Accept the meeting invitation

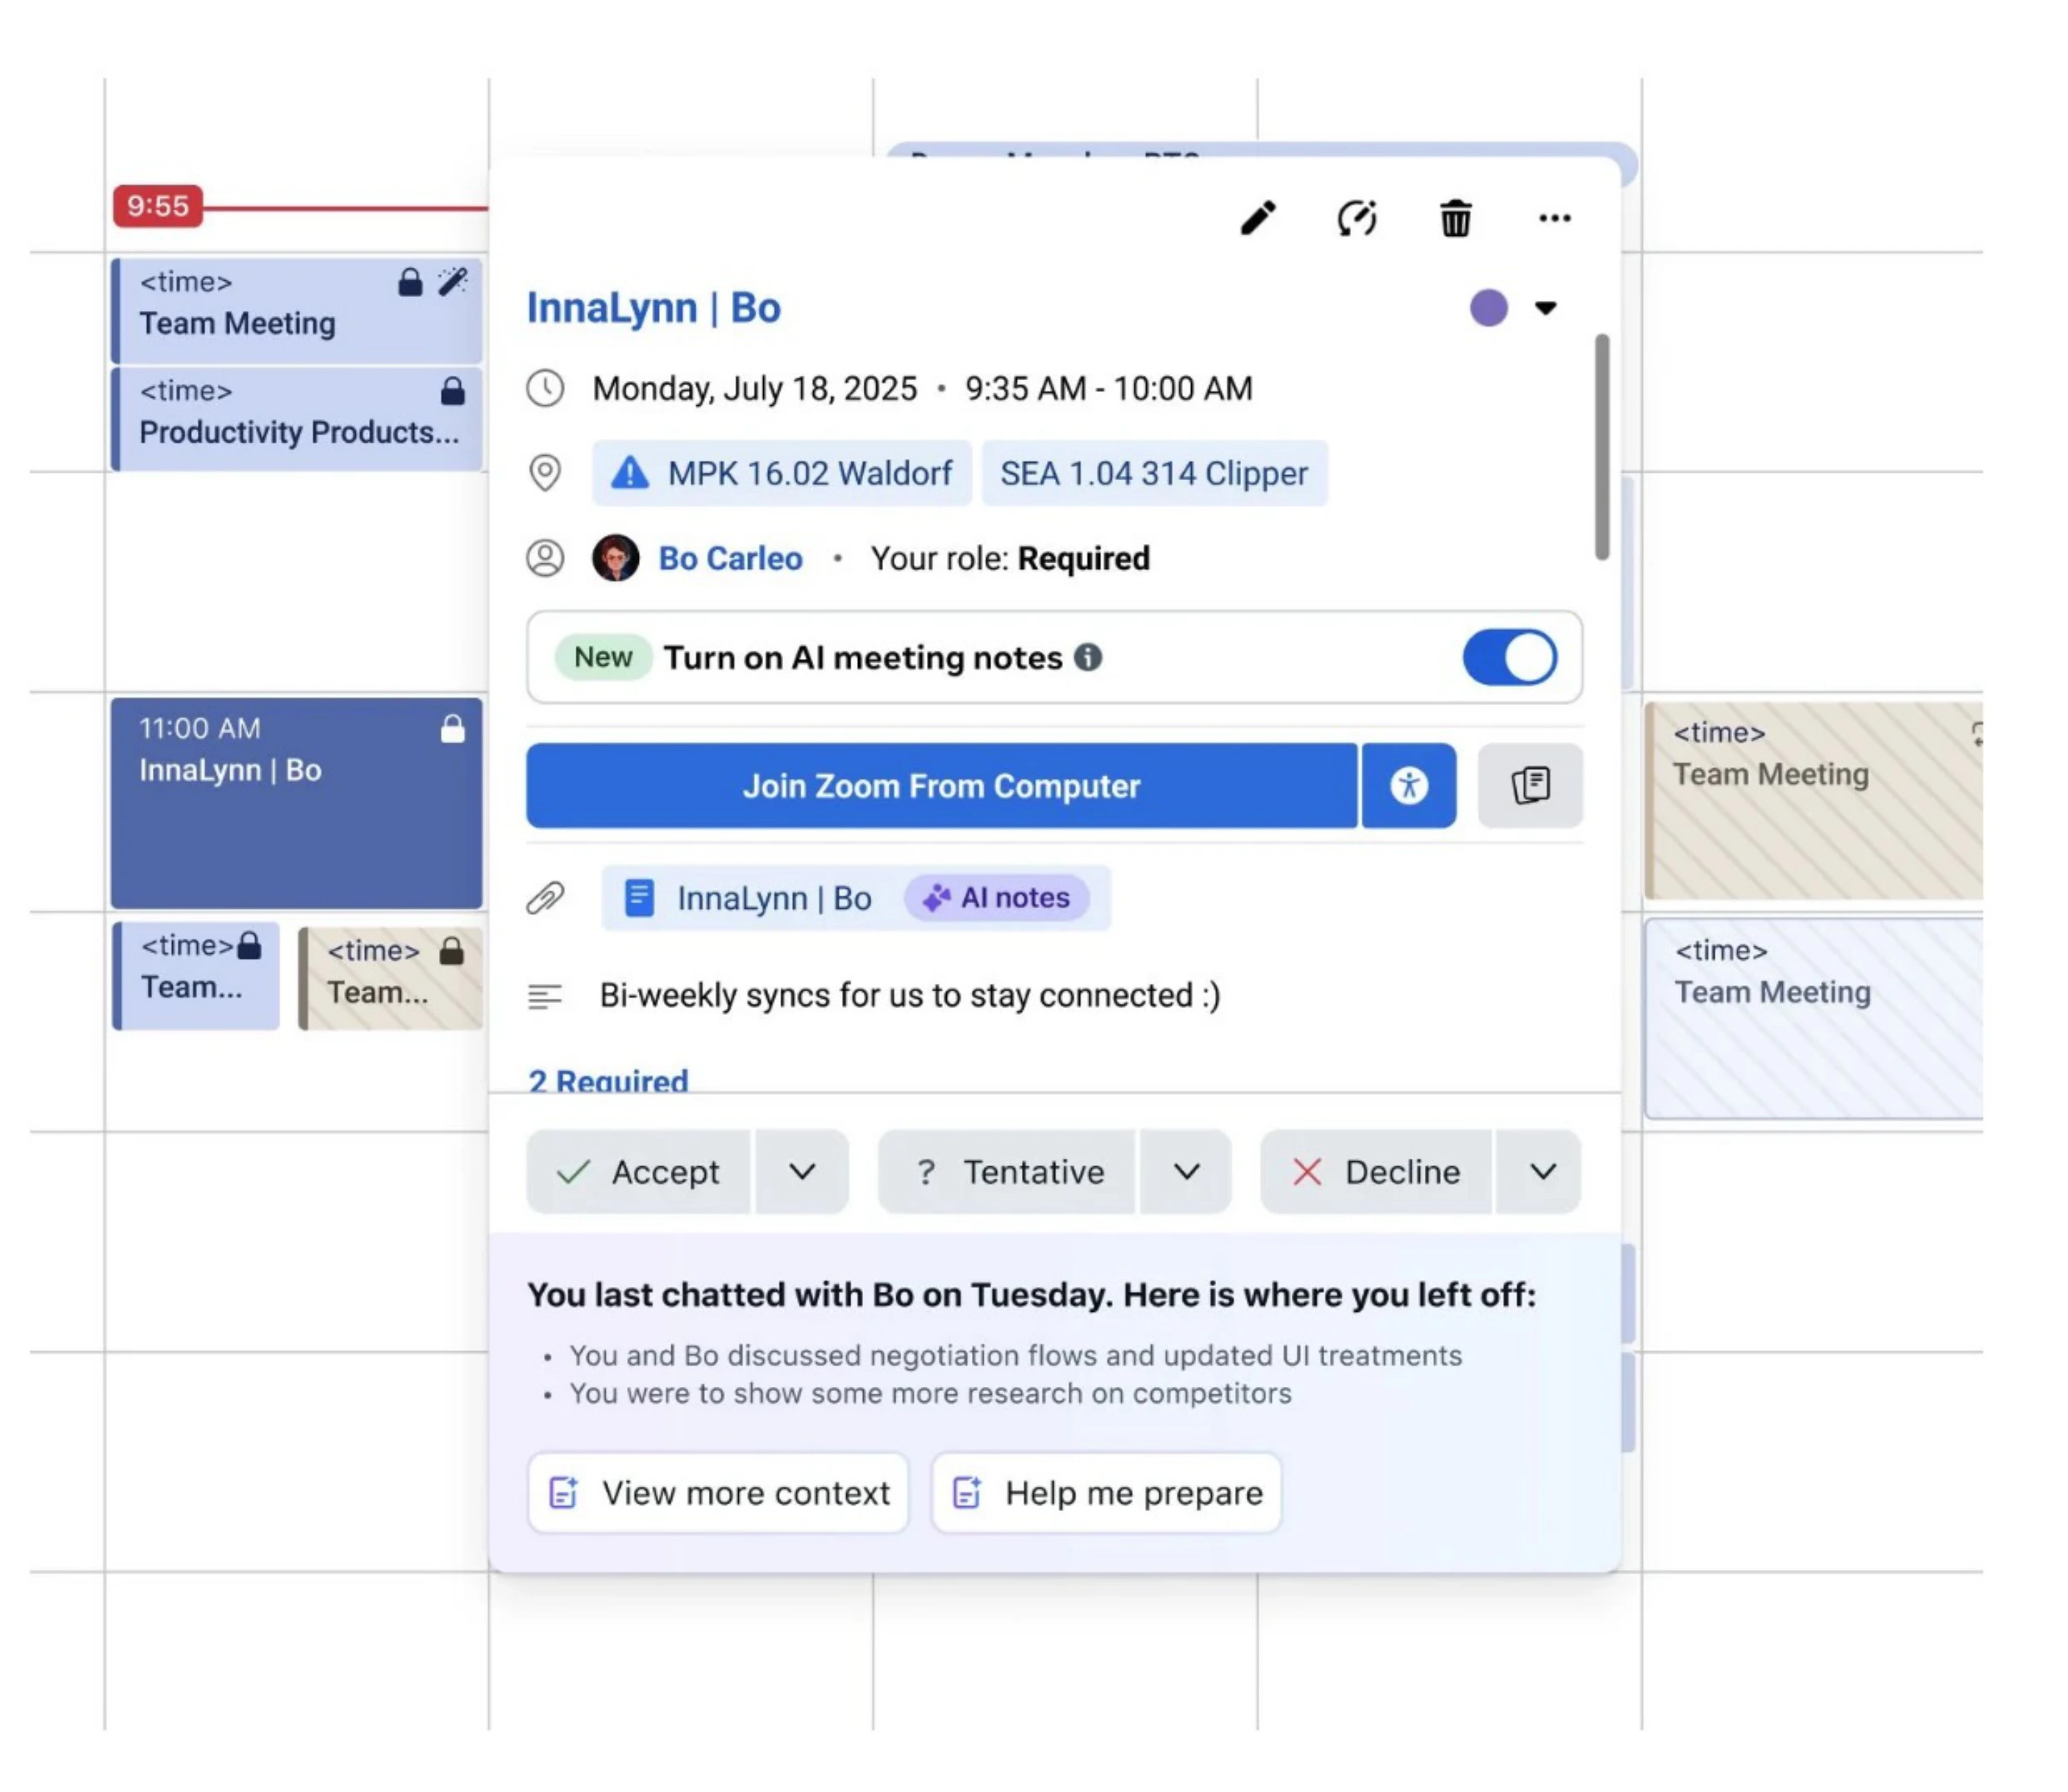[x=638, y=1172]
